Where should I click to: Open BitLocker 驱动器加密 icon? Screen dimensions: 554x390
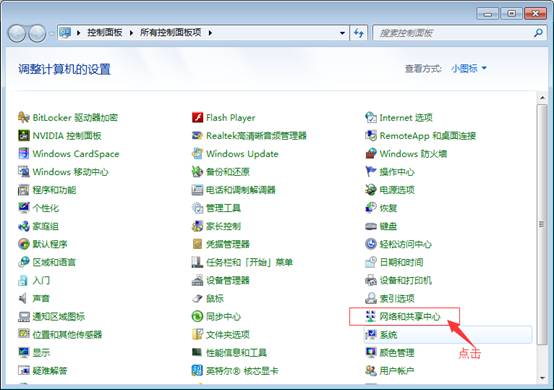click(x=24, y=117)
